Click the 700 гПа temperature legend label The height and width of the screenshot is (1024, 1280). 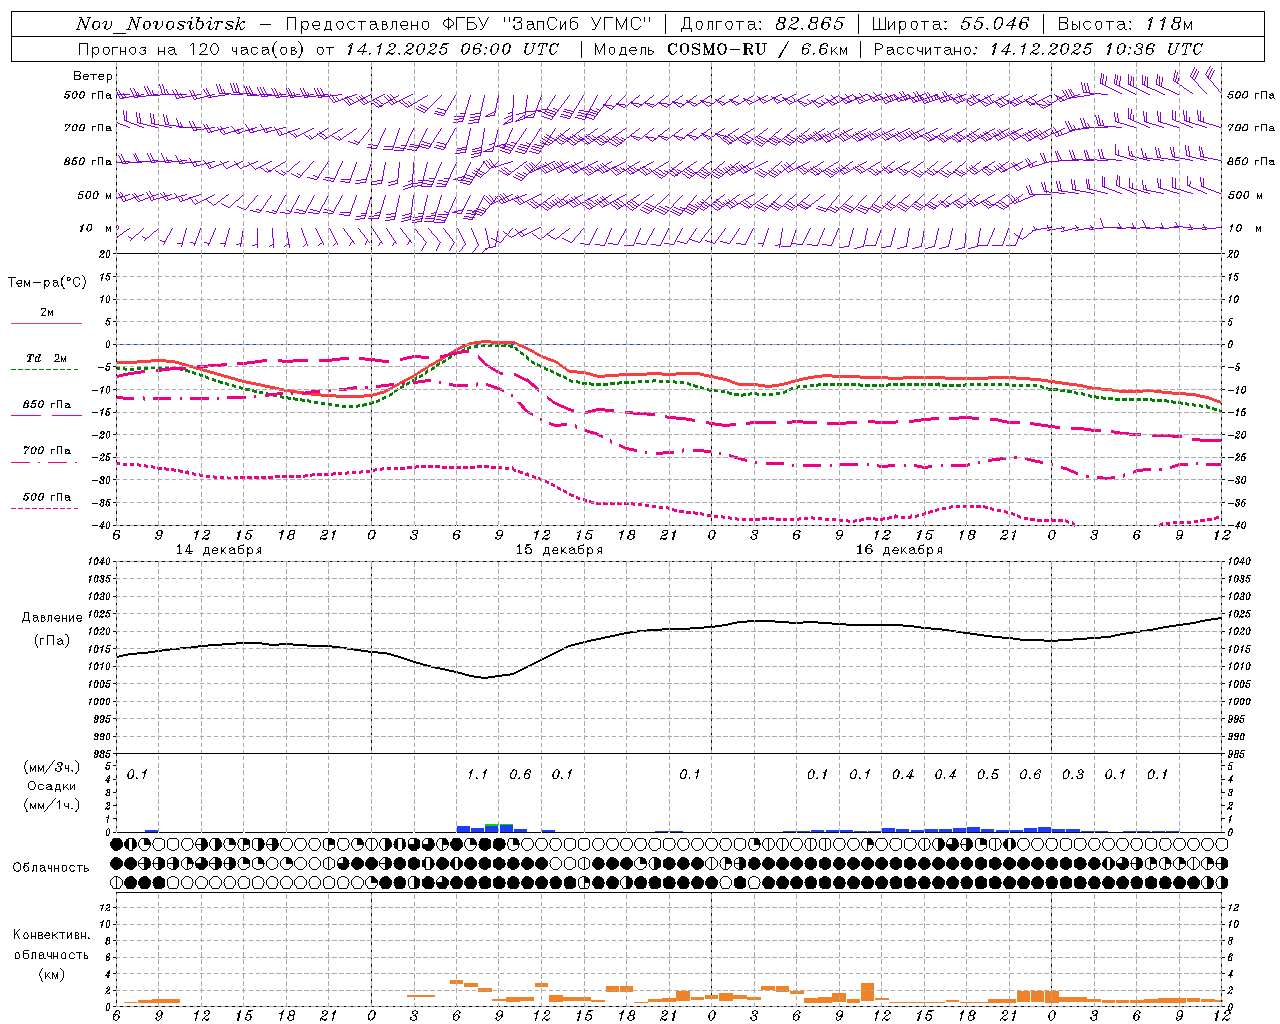pyautogui.click(x=47, y=450)
